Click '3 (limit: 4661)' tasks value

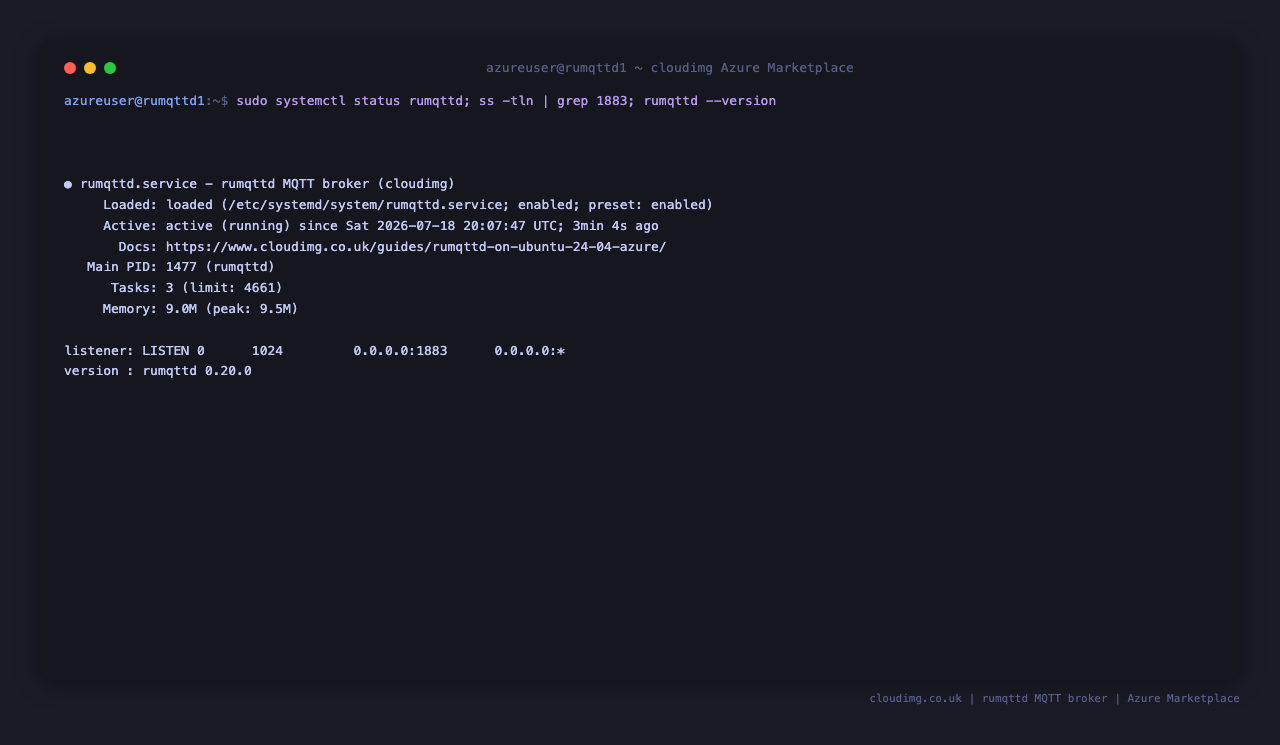point(224,288)
